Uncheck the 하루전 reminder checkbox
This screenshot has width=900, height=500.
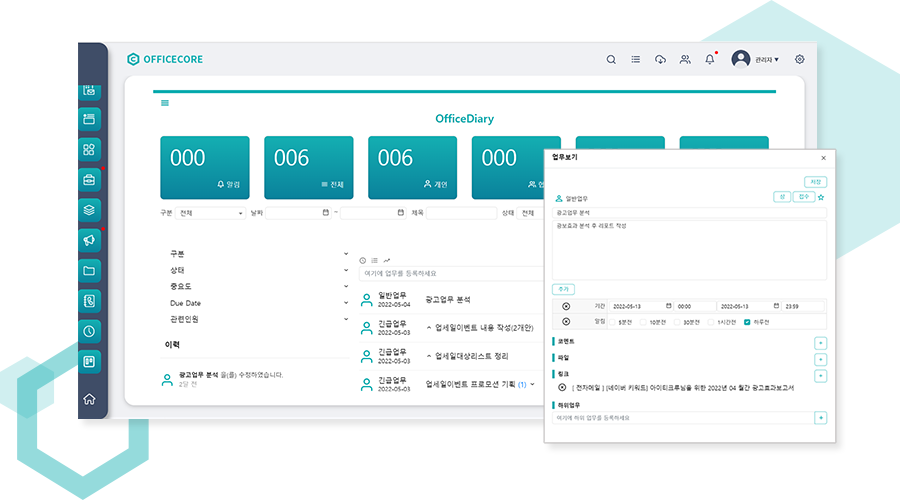(747, 322)
